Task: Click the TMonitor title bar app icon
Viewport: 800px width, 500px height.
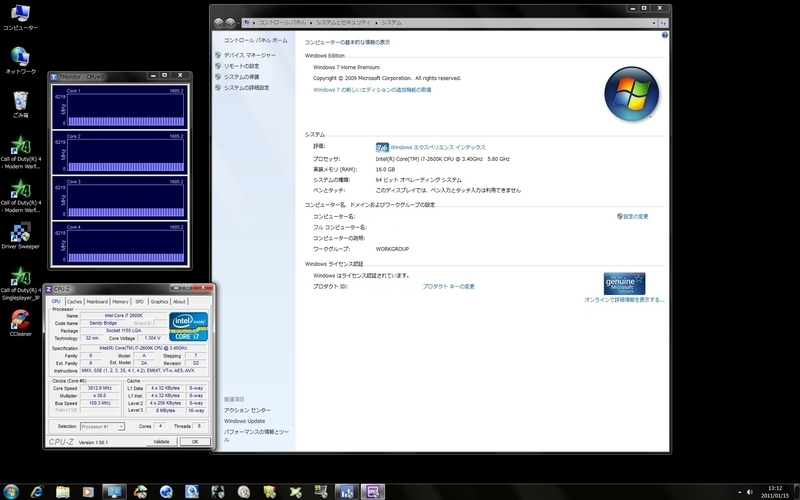Action: 54,77
